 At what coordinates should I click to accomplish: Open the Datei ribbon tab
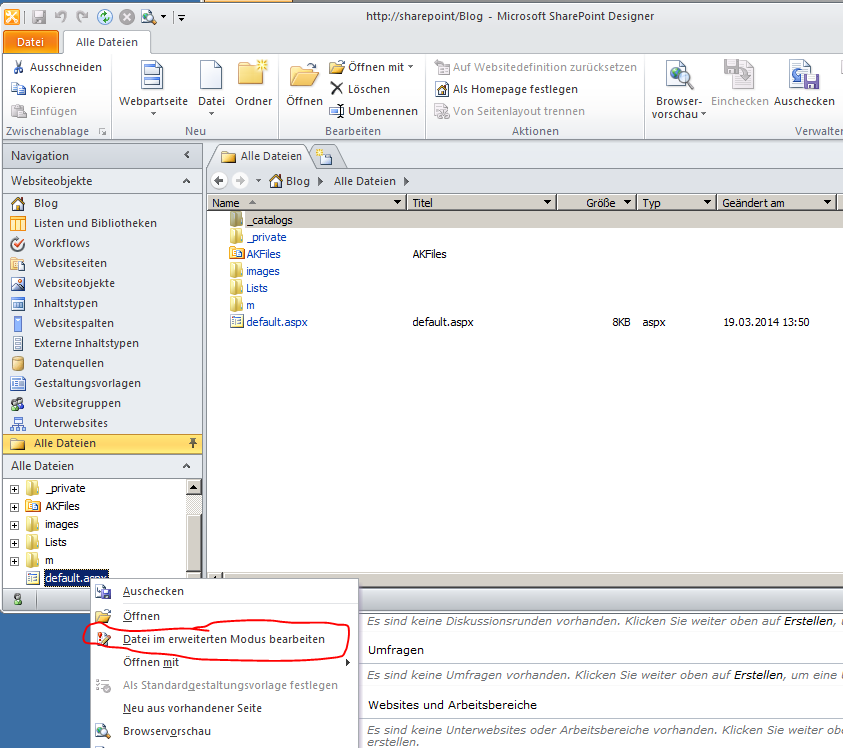30,42
